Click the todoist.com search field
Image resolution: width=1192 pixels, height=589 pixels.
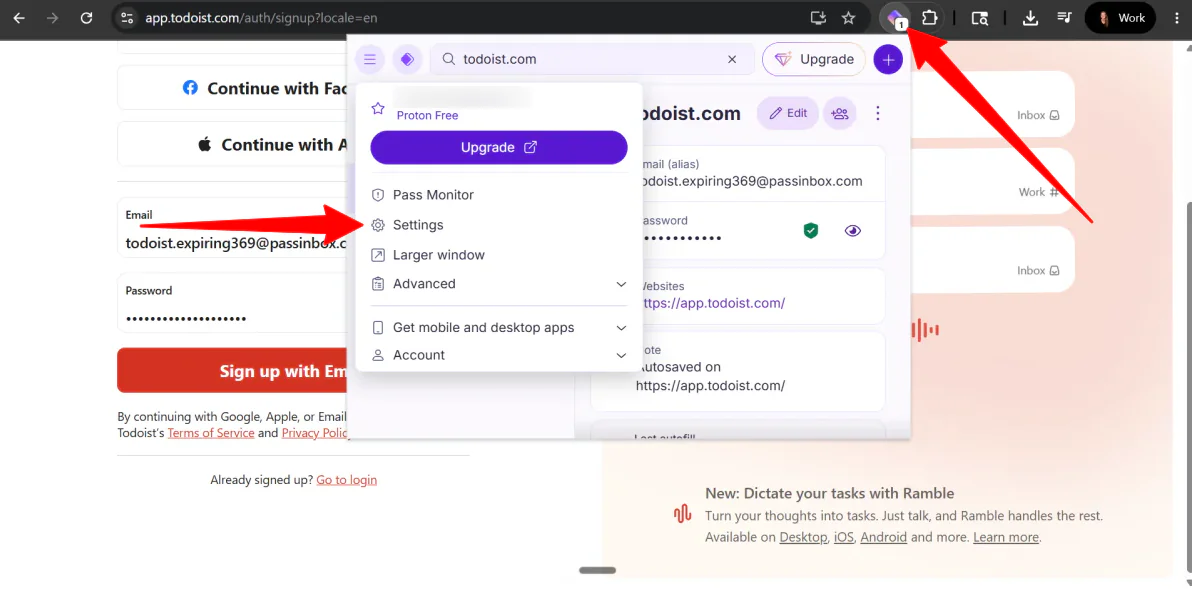592,59
